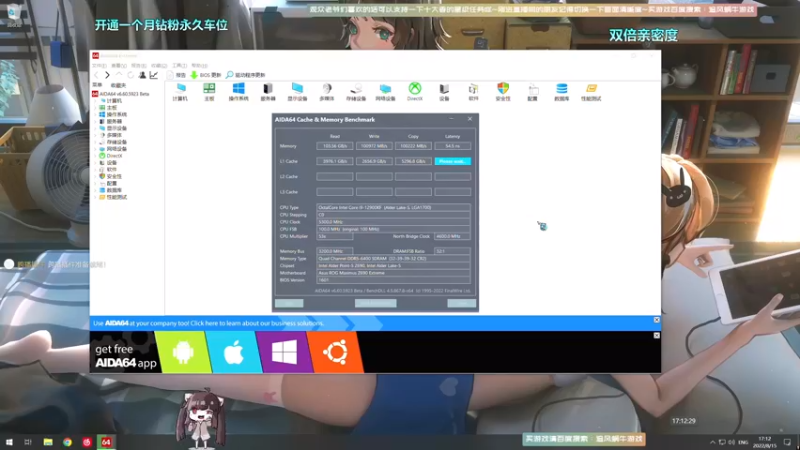Open the 安全性 (Security) shield icon in main pane
800x450 pixels.
503,92
